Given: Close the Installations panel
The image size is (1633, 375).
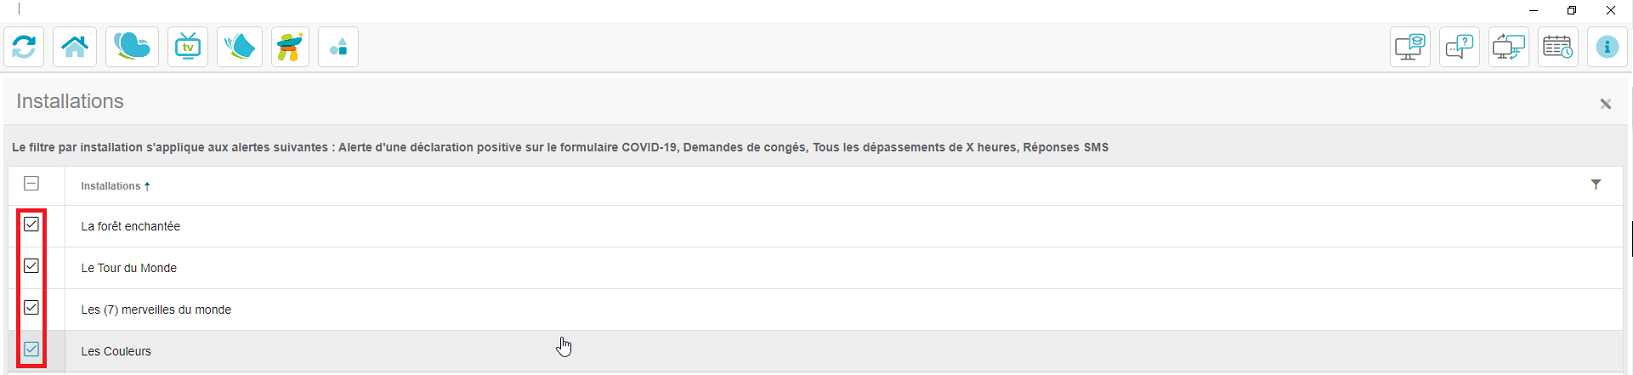Looking at the screenshot, I should coord(1606,104).
